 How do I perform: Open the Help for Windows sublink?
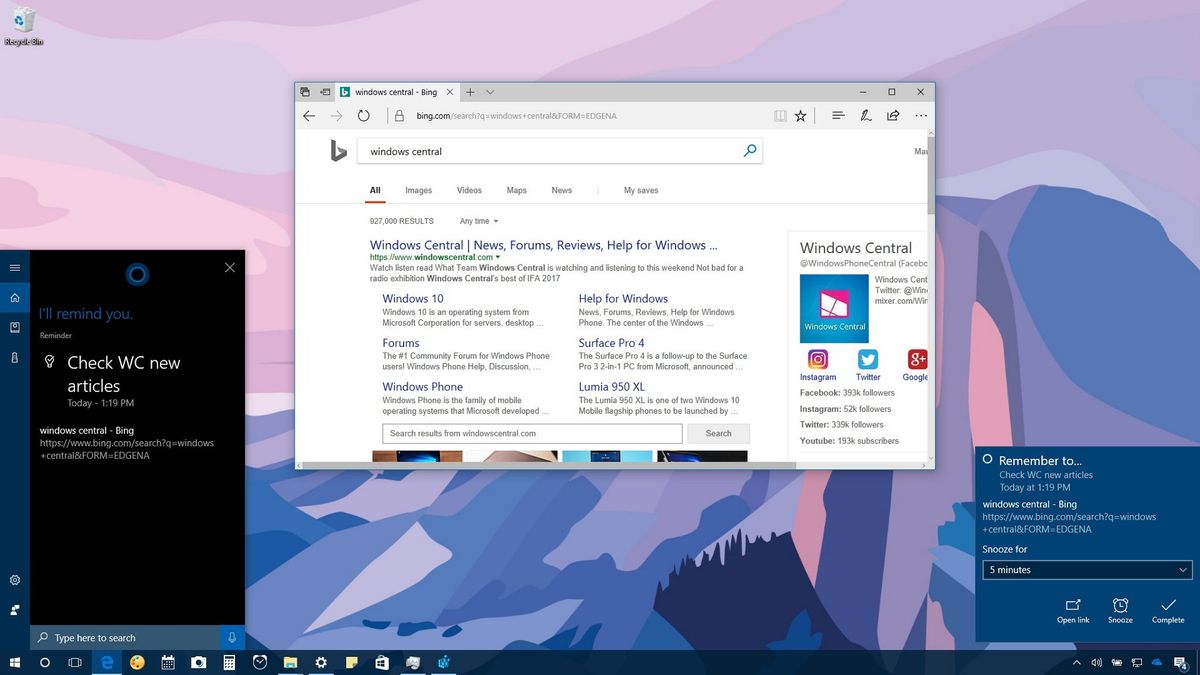(x=623, y=298)
